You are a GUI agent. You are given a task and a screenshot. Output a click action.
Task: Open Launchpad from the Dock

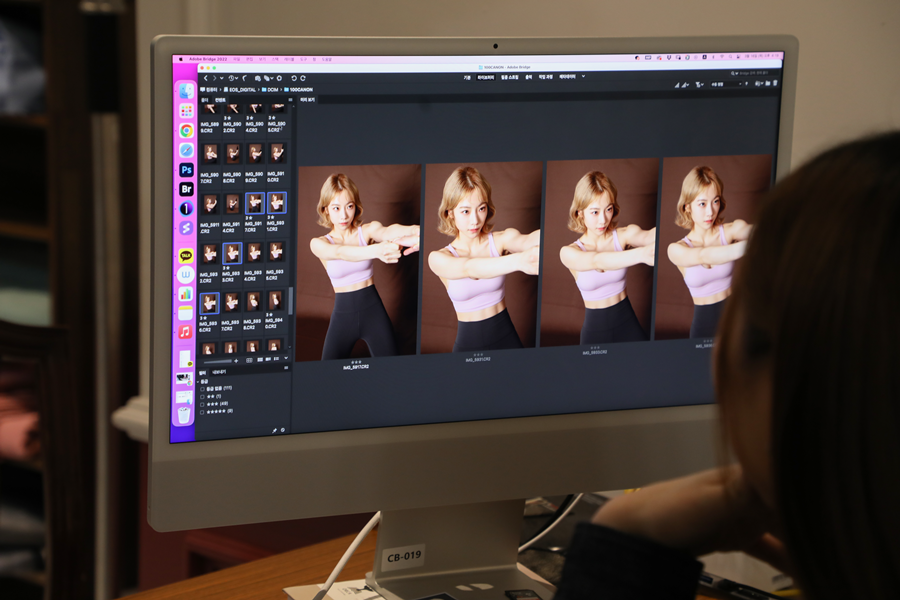pyautogui.click(x=187, y=110)
